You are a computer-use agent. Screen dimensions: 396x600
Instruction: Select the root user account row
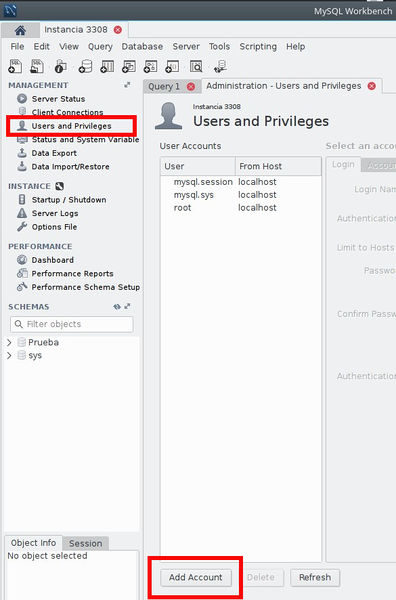pyautogui.click(x=241, y=208)
